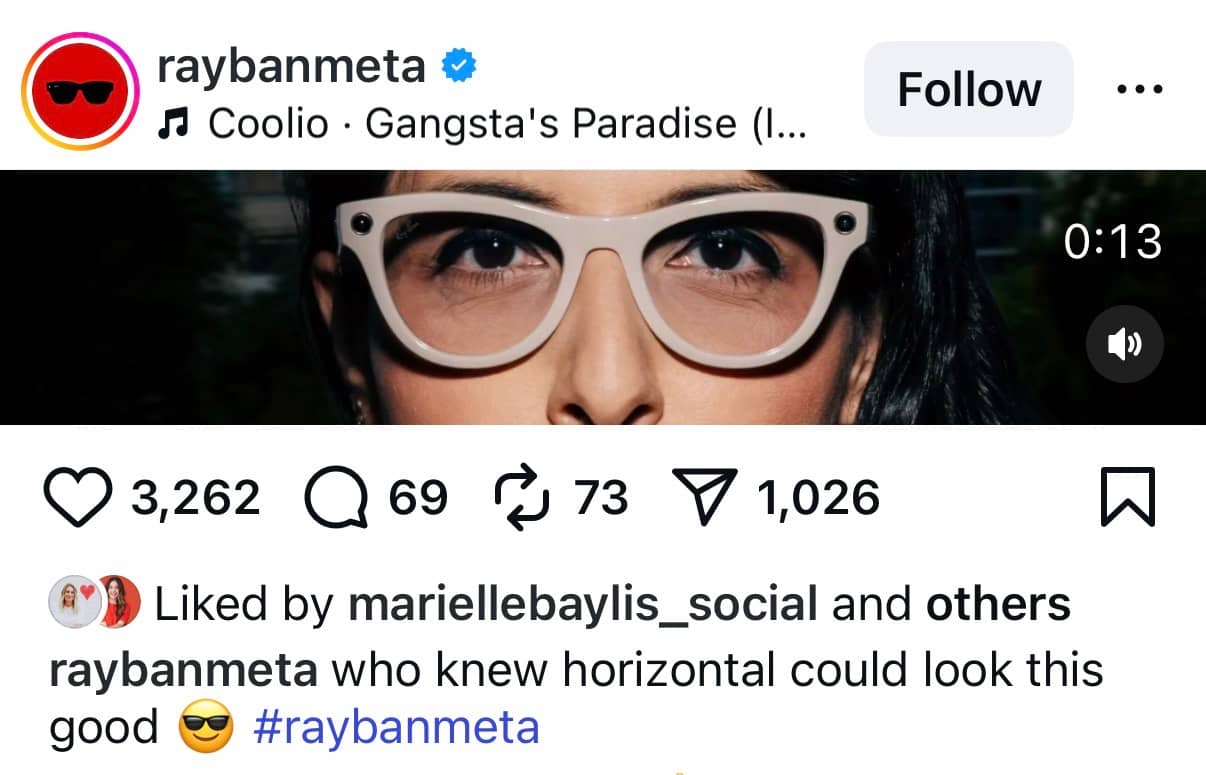Tap the heart icon to like the post
This screenshot has width=1206, height=775.
click(x=80, y=498)
